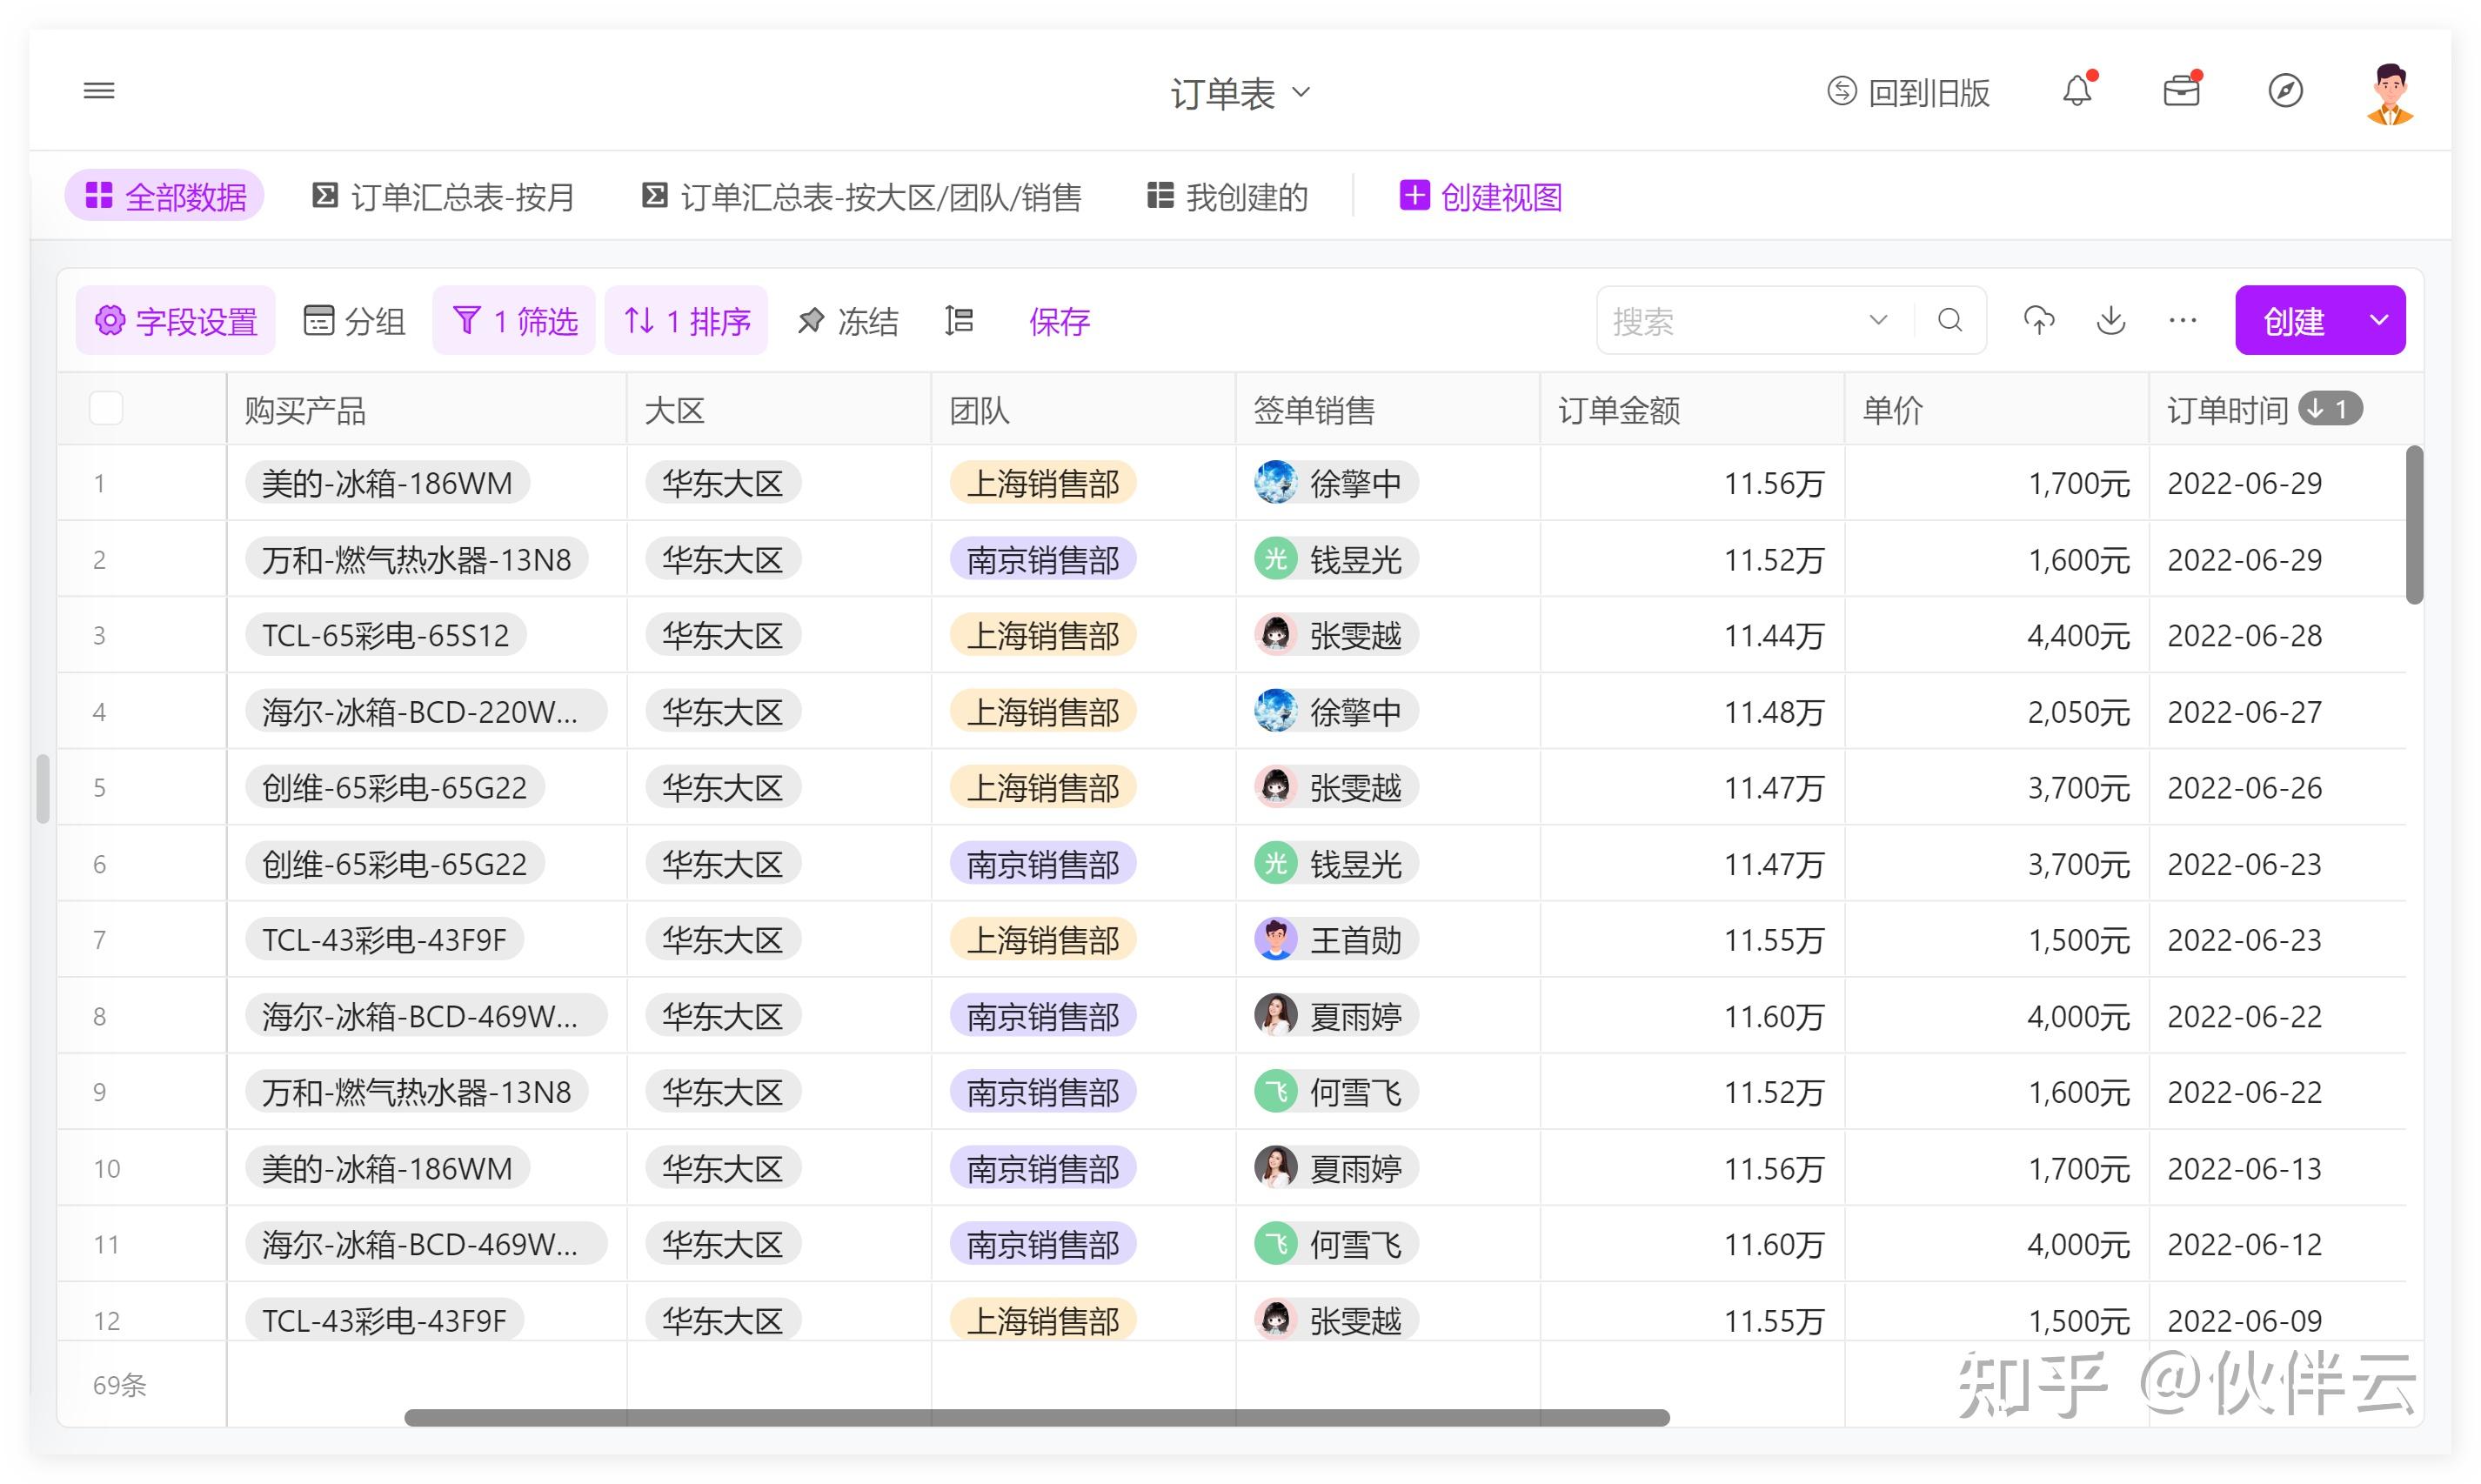The width and height of the screenshot is (2481, 1484).
Task: Click the download export icon
Action: click(2111, 320)
